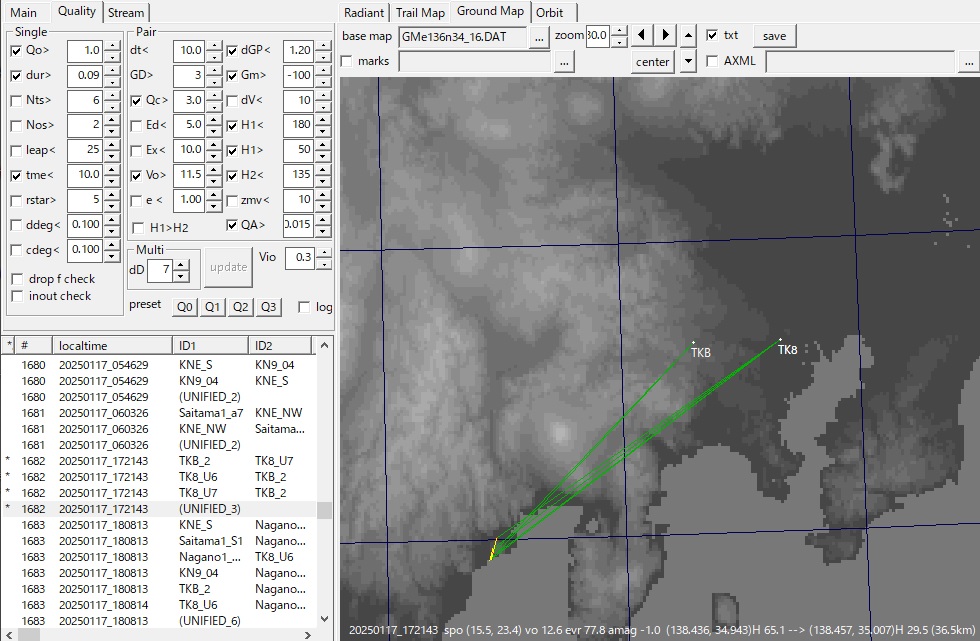
Task: Toggle the txt overlay checkbox
Action: [x=712, y=36]
